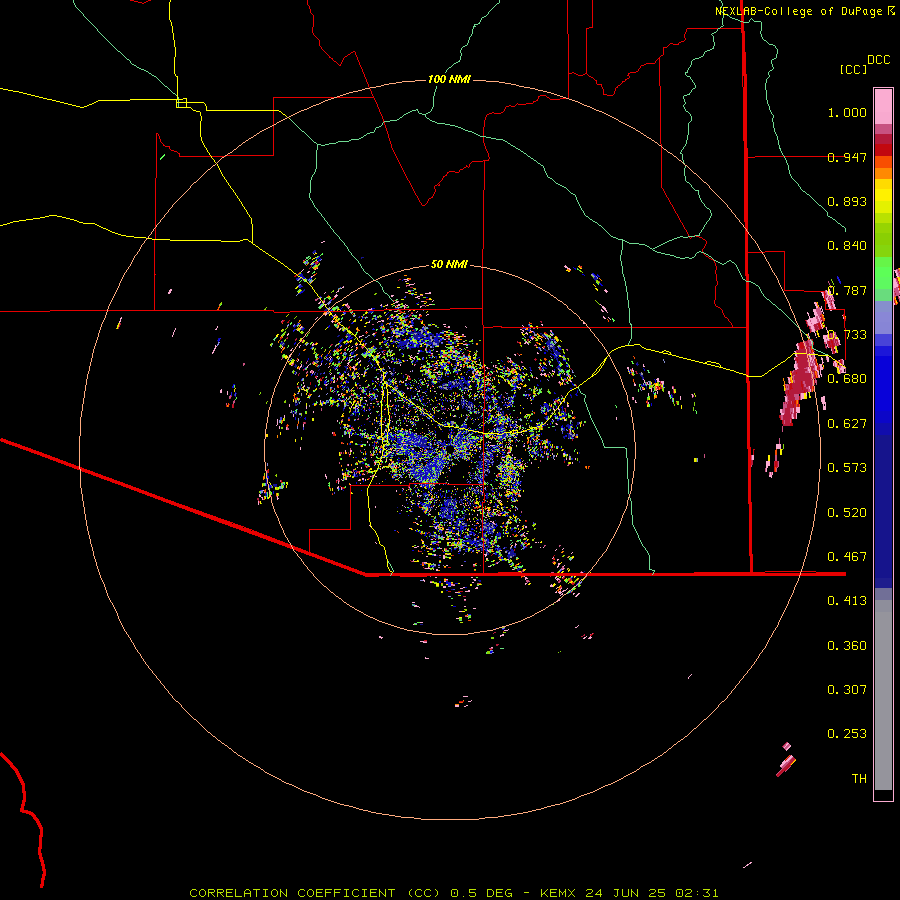Click the 50 NMI range ring label
The image size is (900, 900).
(x=449, y=264)
